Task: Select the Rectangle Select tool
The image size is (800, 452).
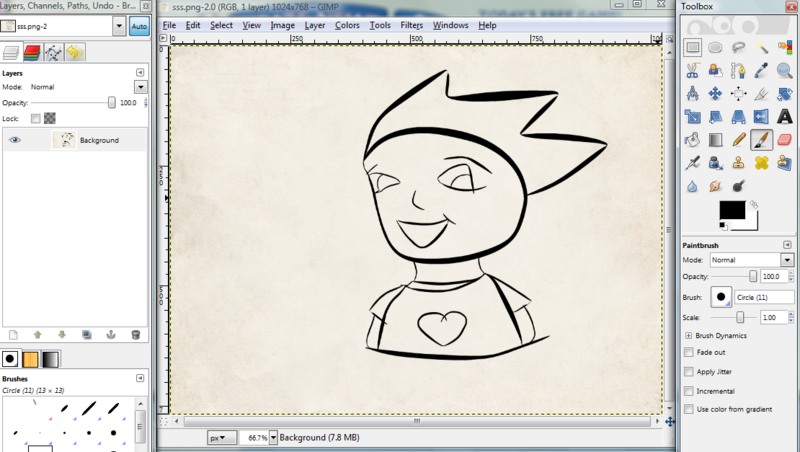Action: pos(692,46)
